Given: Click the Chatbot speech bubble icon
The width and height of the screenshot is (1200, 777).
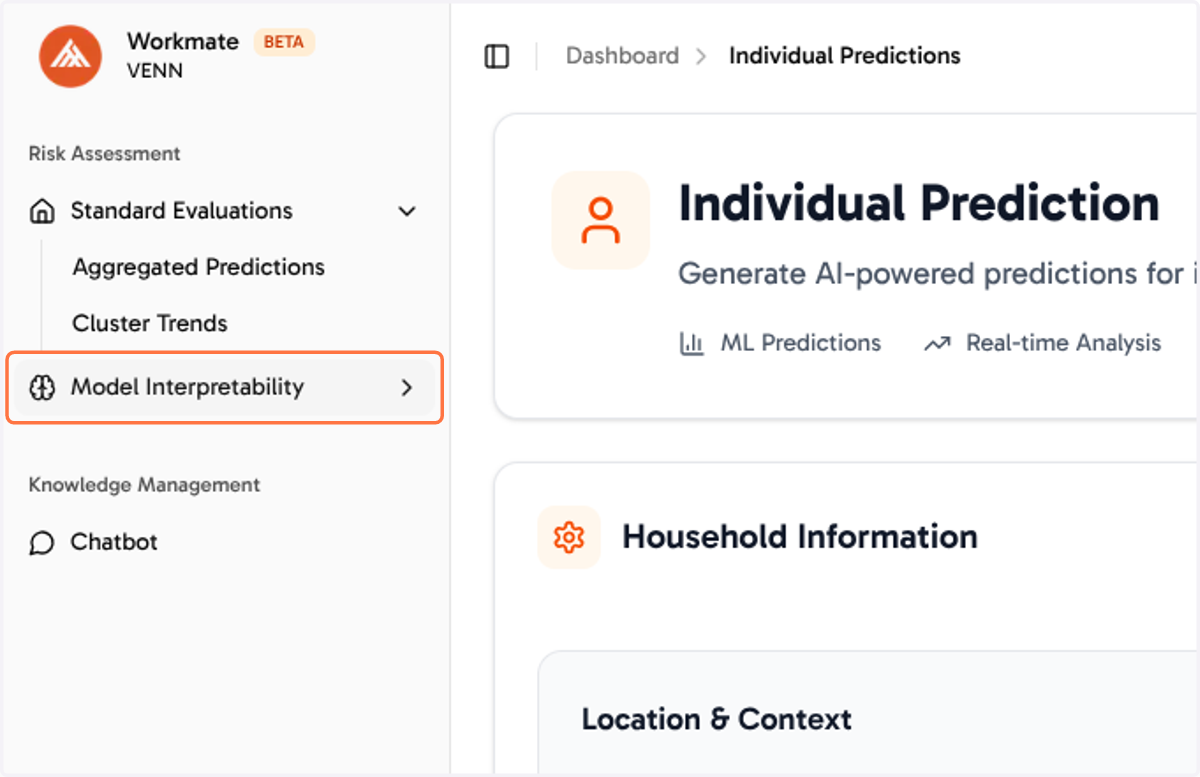Looking at the screenshot, I should pos(42,542).
